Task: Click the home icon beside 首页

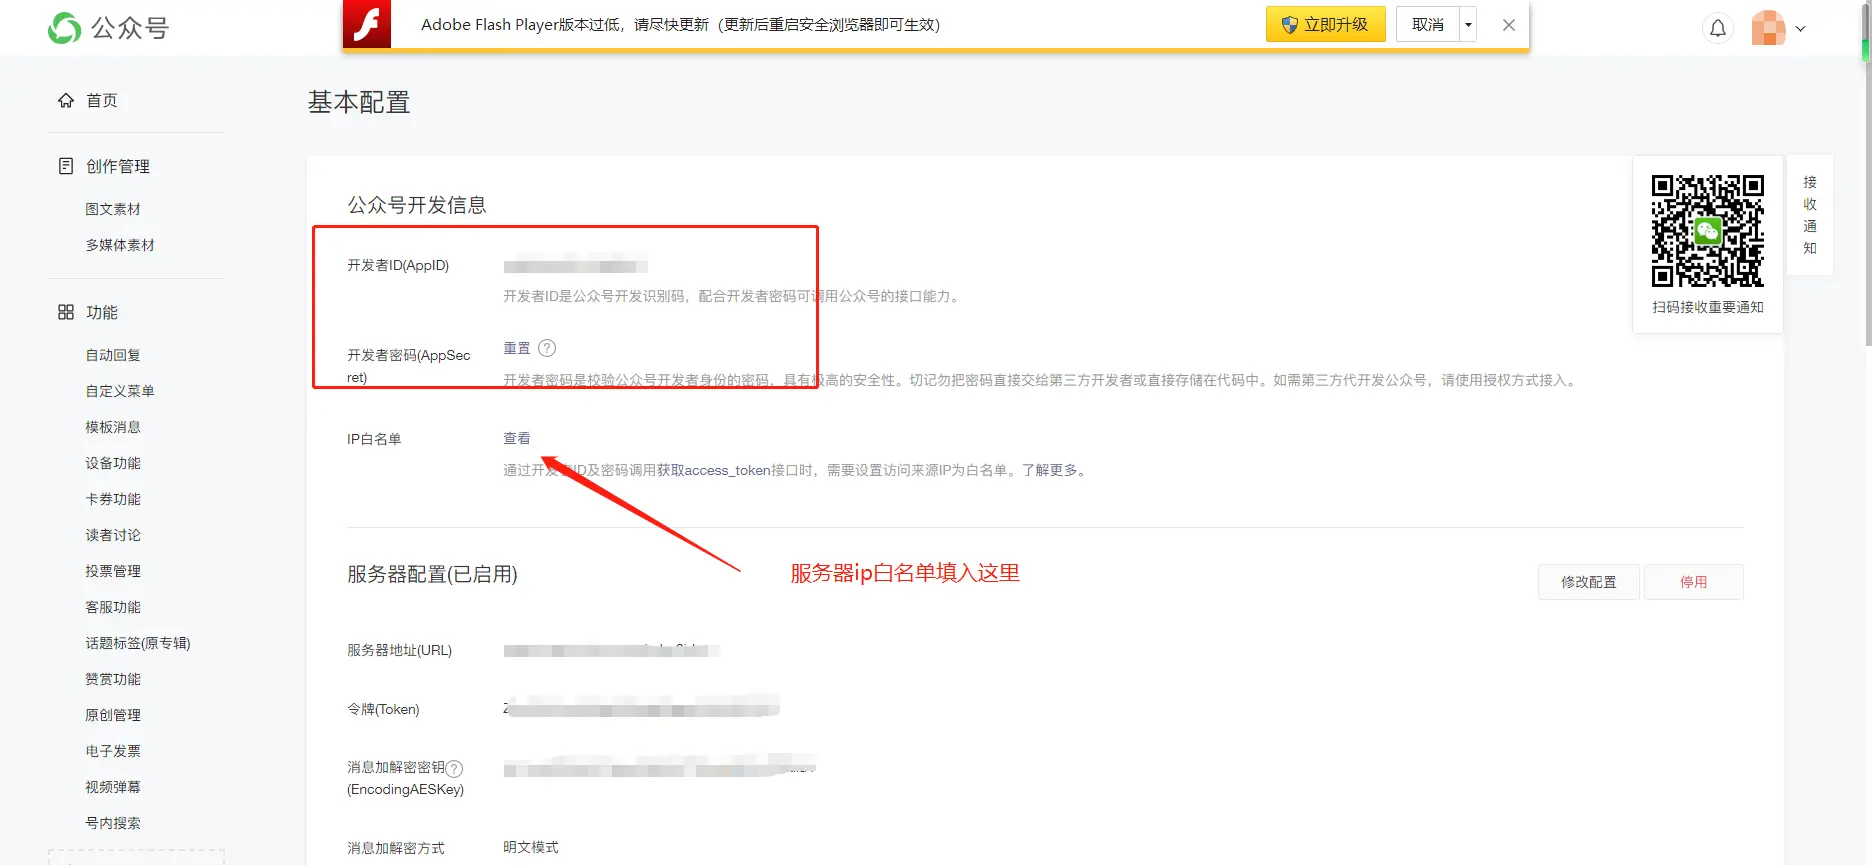Action: [66, 100]
